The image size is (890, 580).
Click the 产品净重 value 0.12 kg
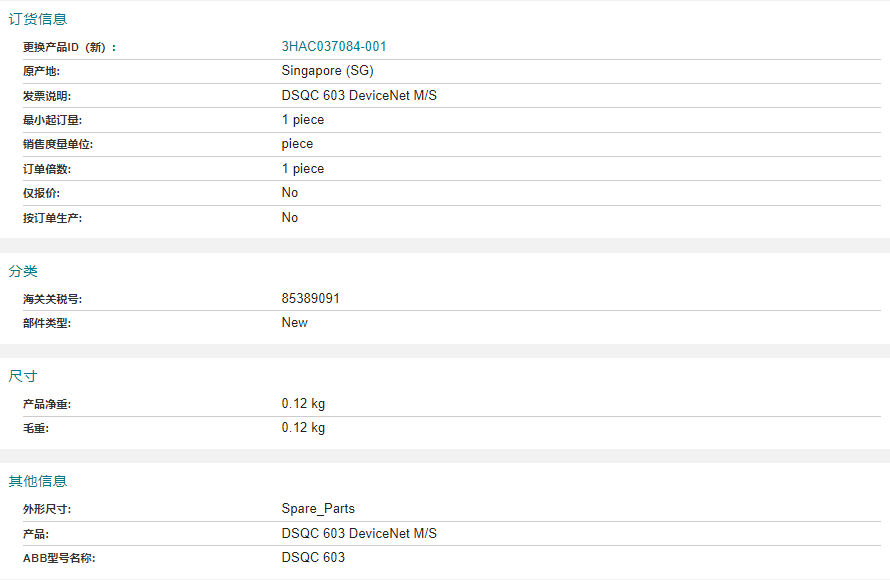click(x=303, y=404)
